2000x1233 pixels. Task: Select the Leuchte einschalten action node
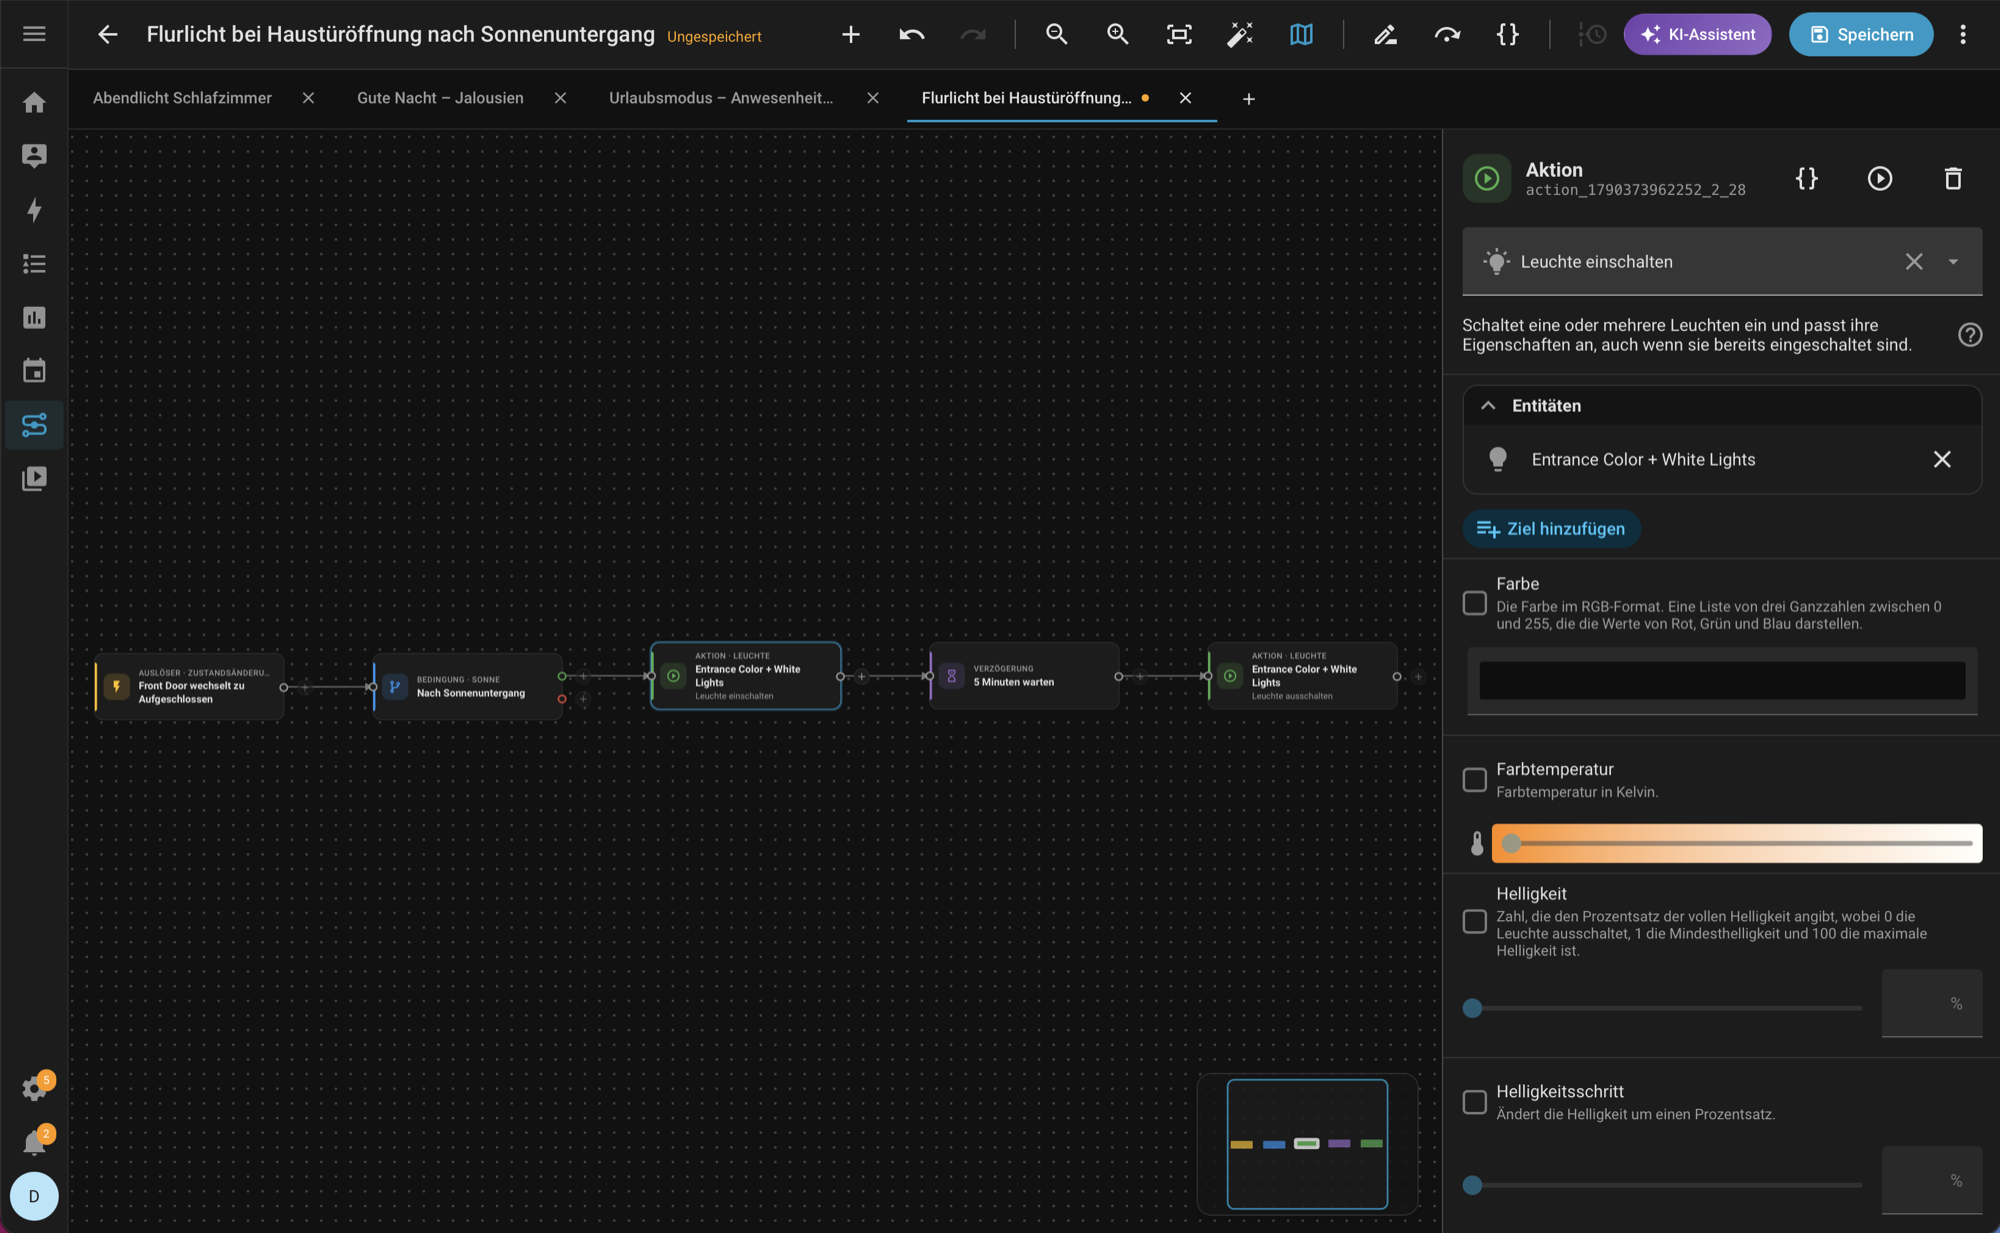pos(746,676)
